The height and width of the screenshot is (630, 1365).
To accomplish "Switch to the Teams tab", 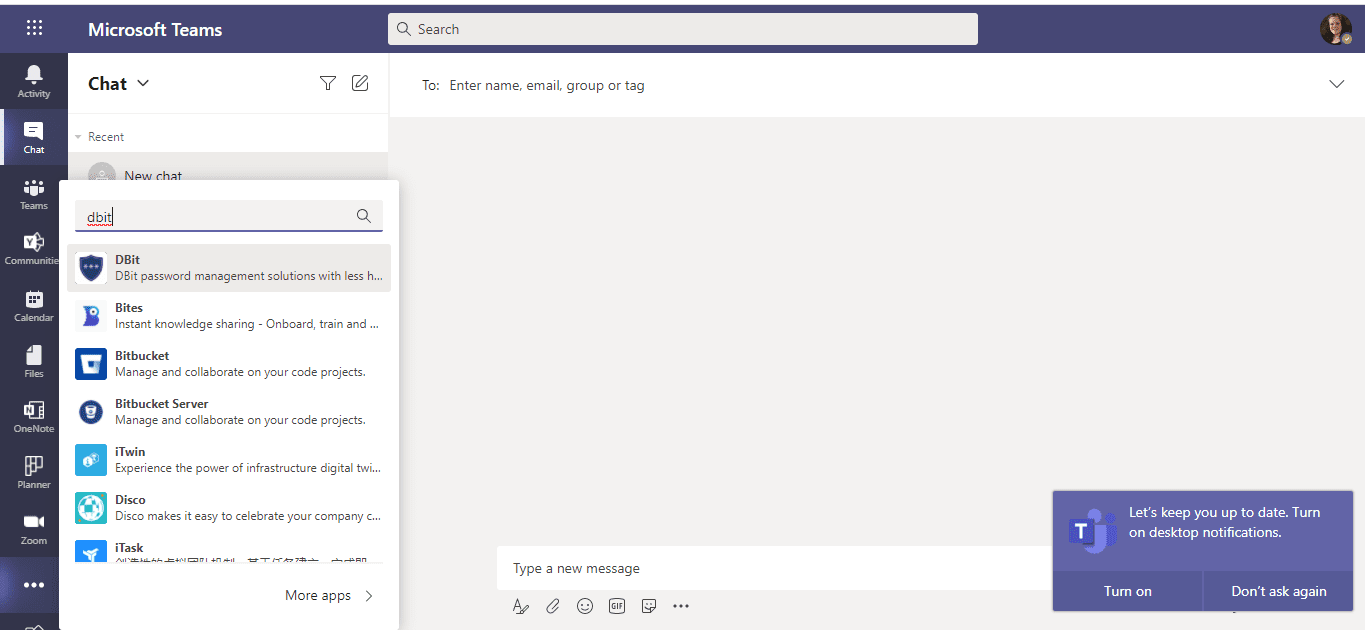I will [33, 193].
